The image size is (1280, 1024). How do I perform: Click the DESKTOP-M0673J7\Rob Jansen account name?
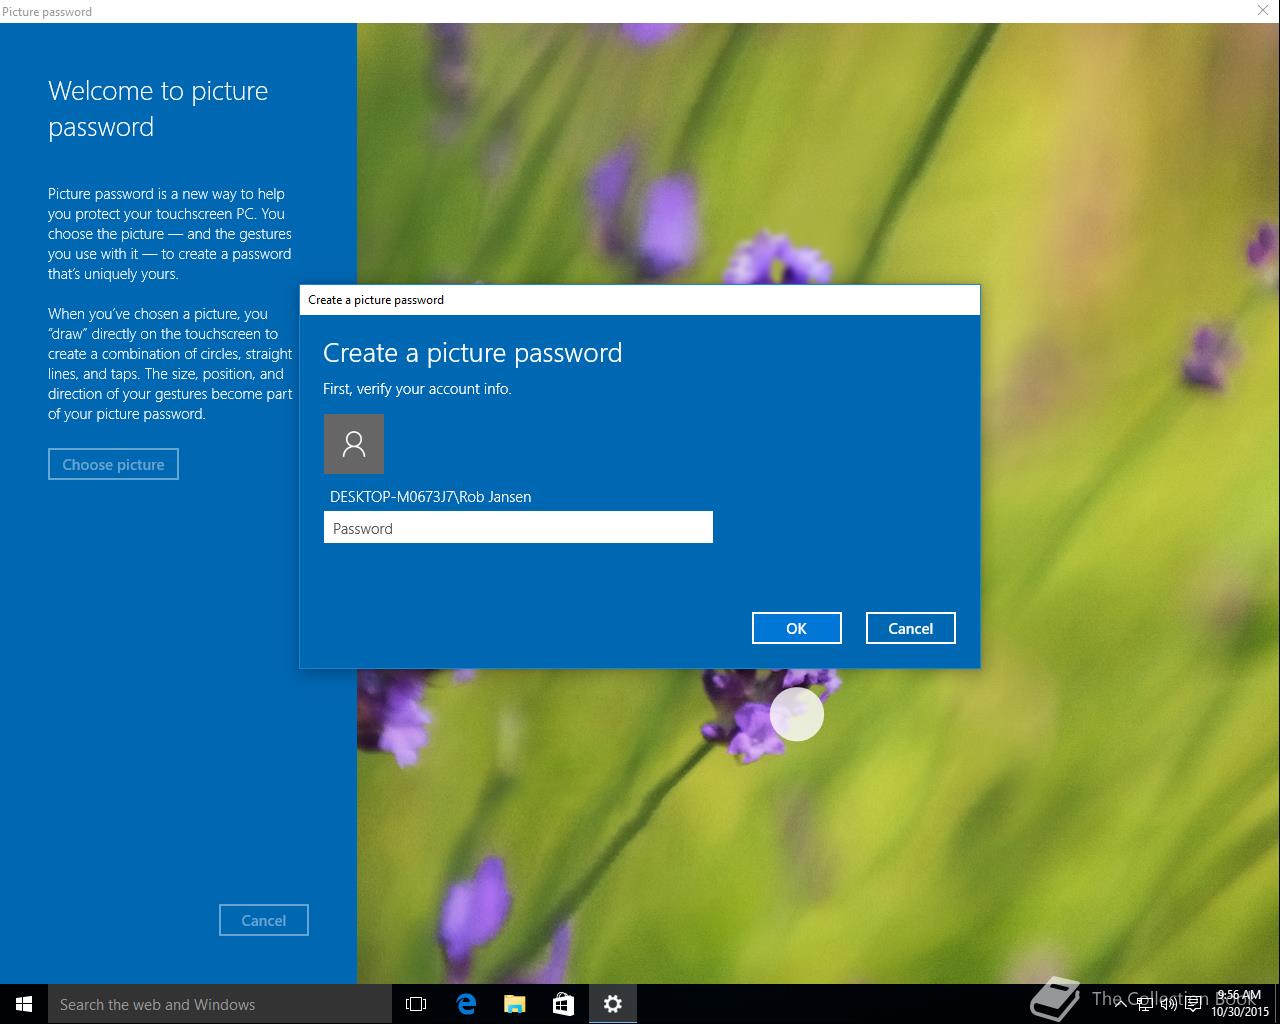[430, 496]
